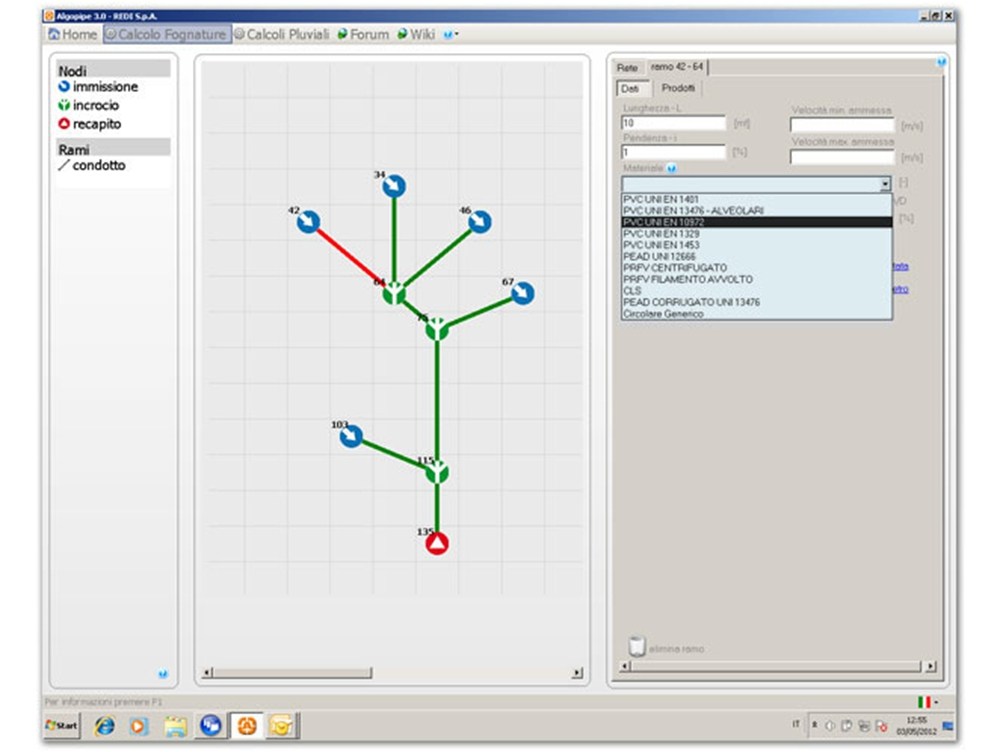The width and height of the screenshot is (1003, 752).
Task: Open the Forum link in the toolbar
Action: click(363, 34)
